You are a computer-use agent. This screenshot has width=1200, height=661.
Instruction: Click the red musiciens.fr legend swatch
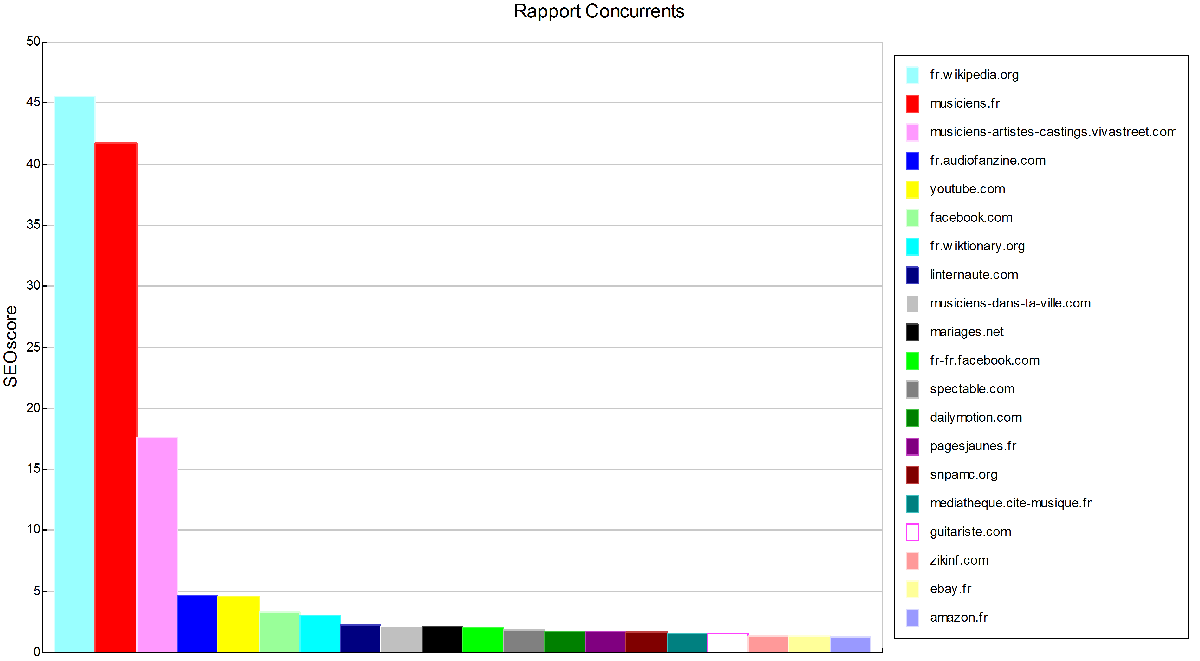tap(912, 103)
